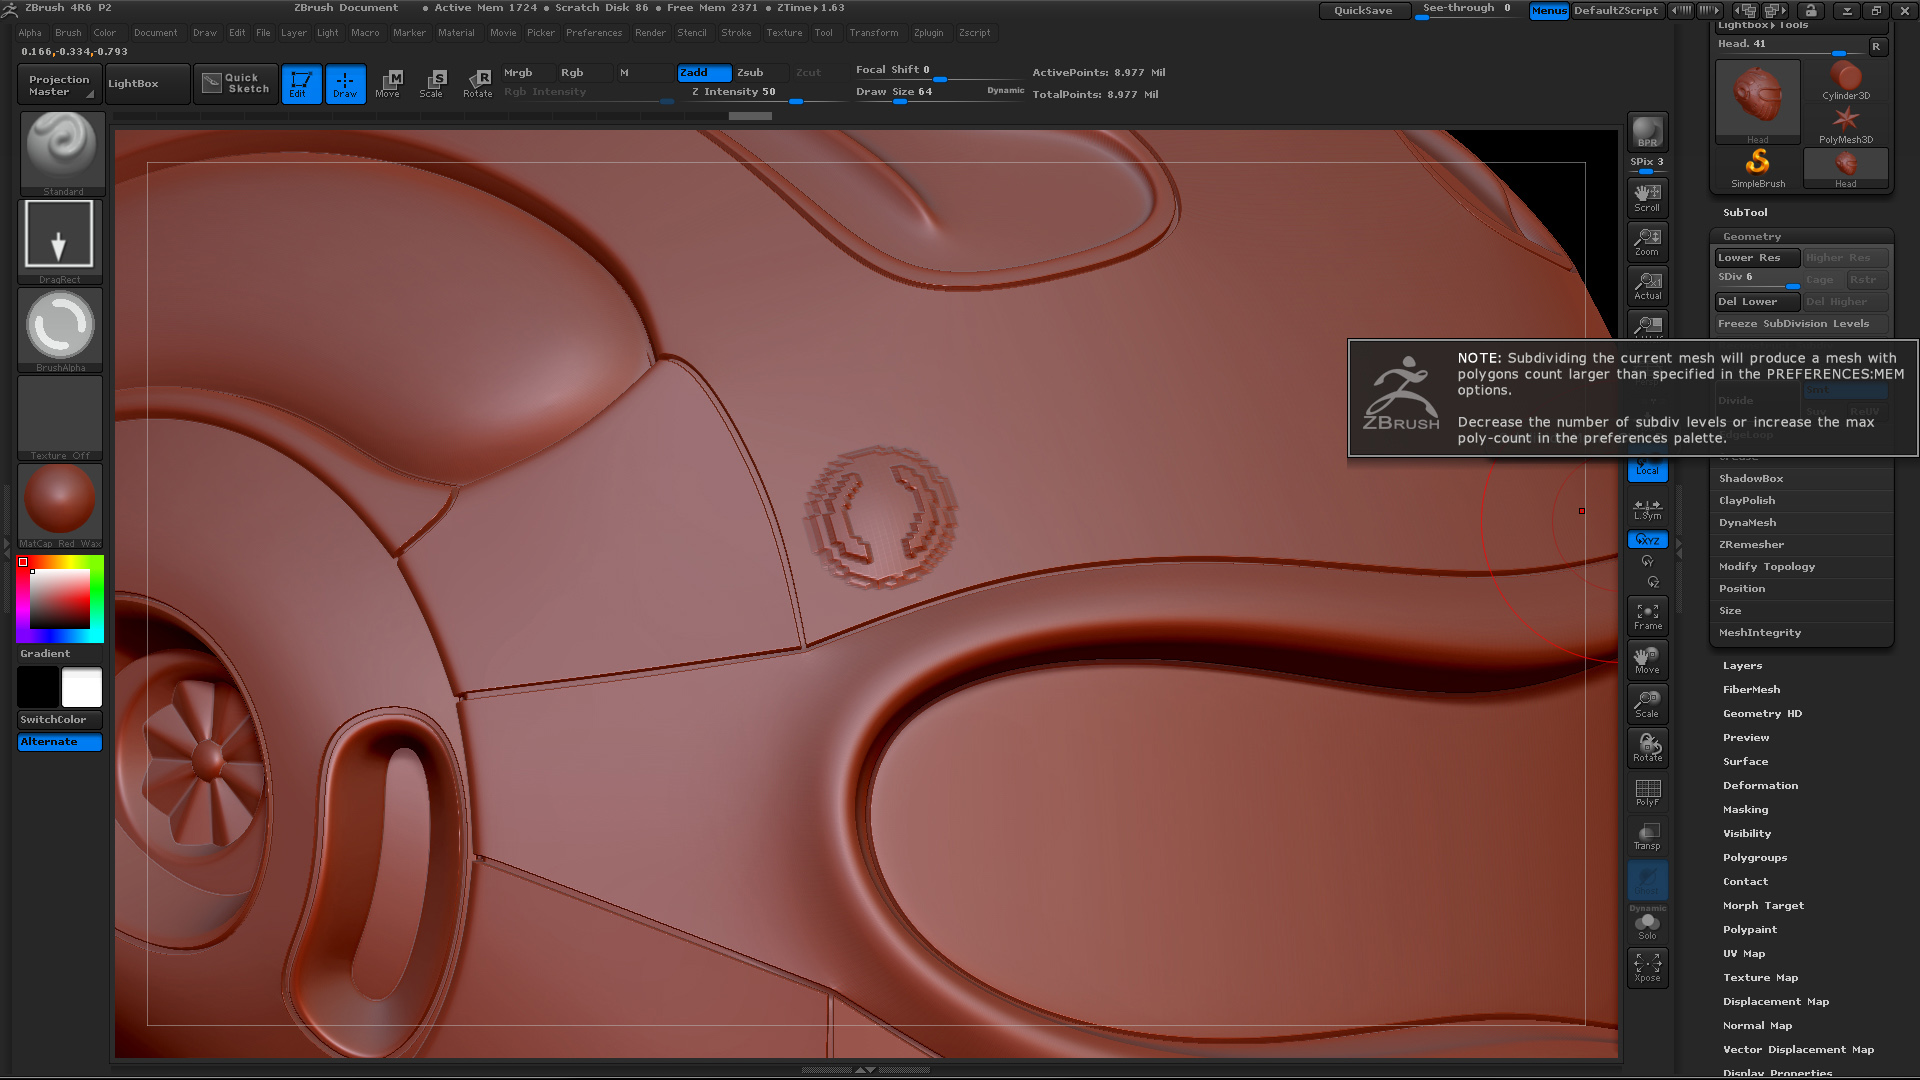Open the DragRect stroke selector
Screen dimensions: 1920x1080
60,241
